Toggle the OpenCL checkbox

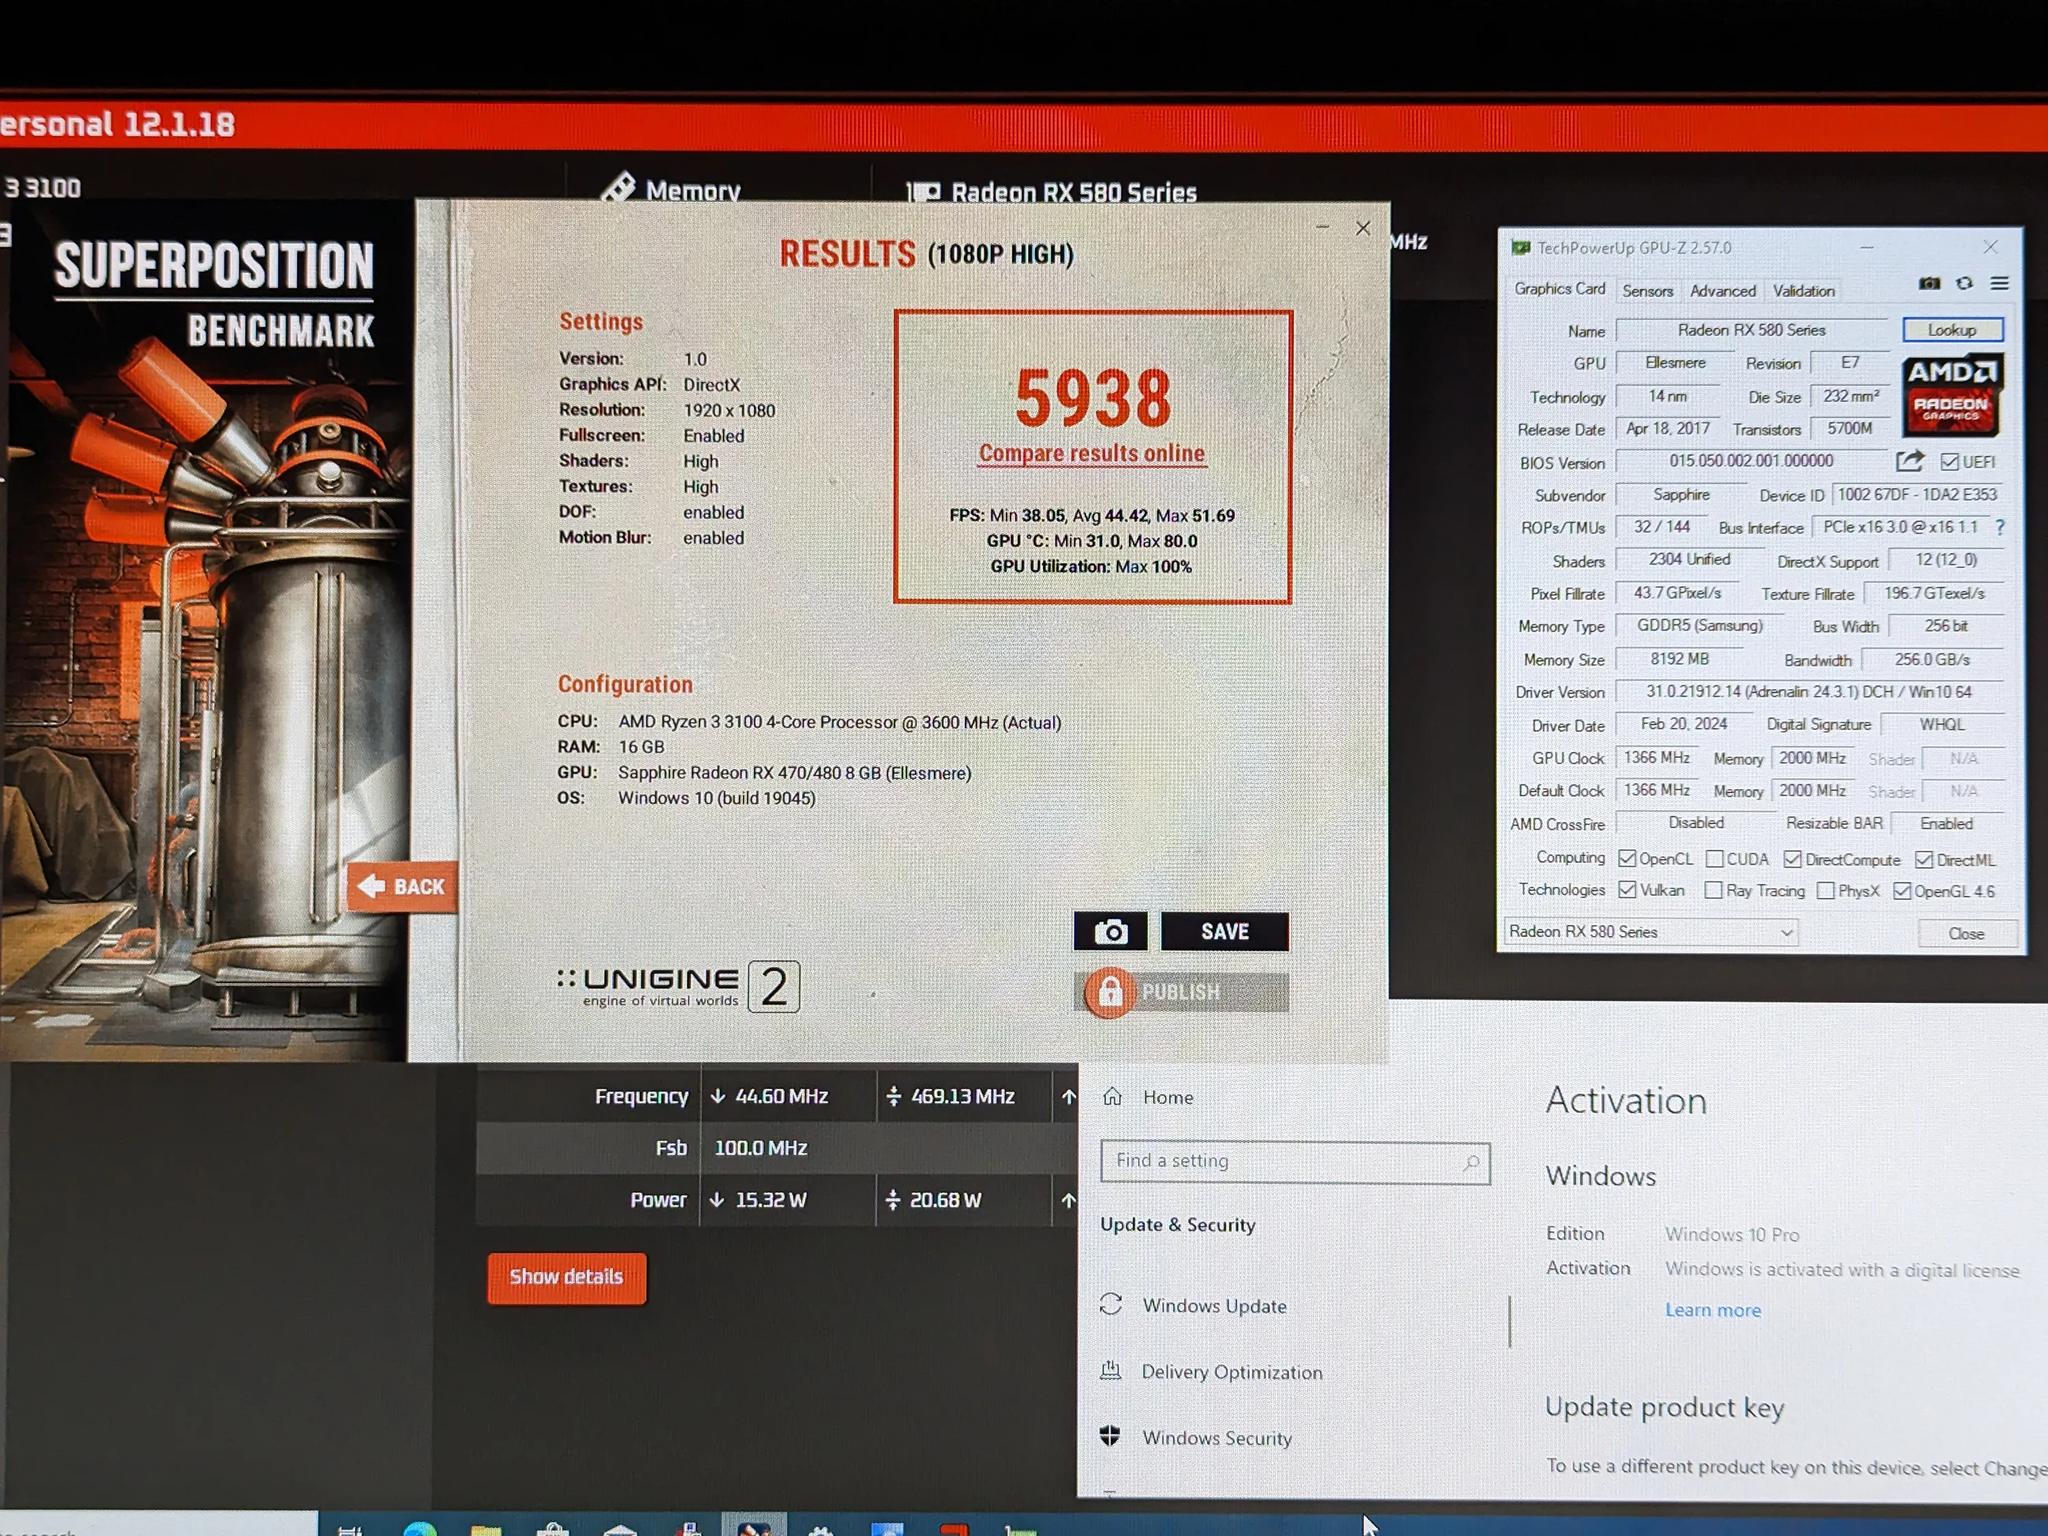(x=1627, y=859)
